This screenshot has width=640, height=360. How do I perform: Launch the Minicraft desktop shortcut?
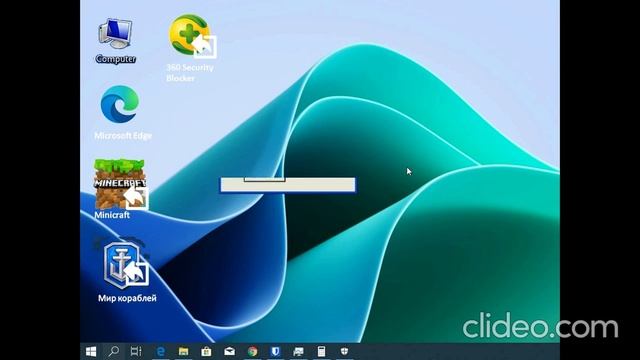point(120,189)
